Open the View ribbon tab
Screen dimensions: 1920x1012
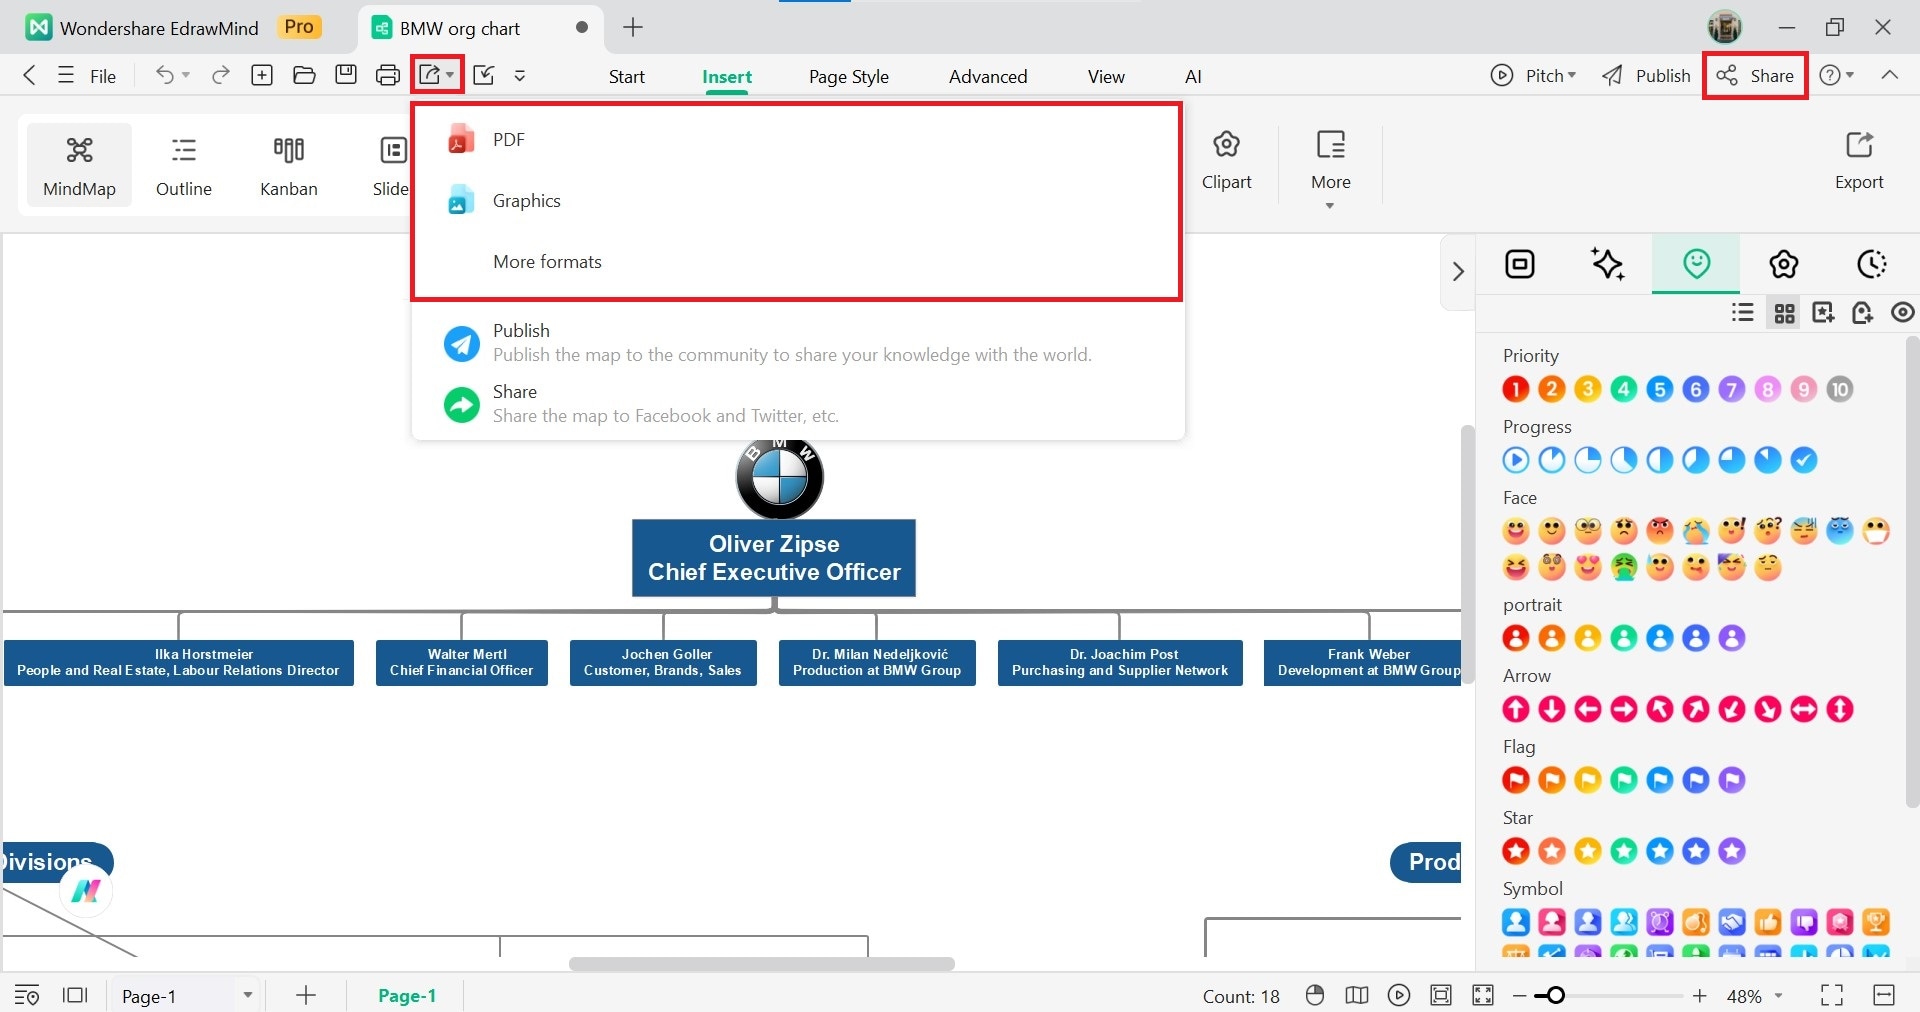tap(1106, 76)
